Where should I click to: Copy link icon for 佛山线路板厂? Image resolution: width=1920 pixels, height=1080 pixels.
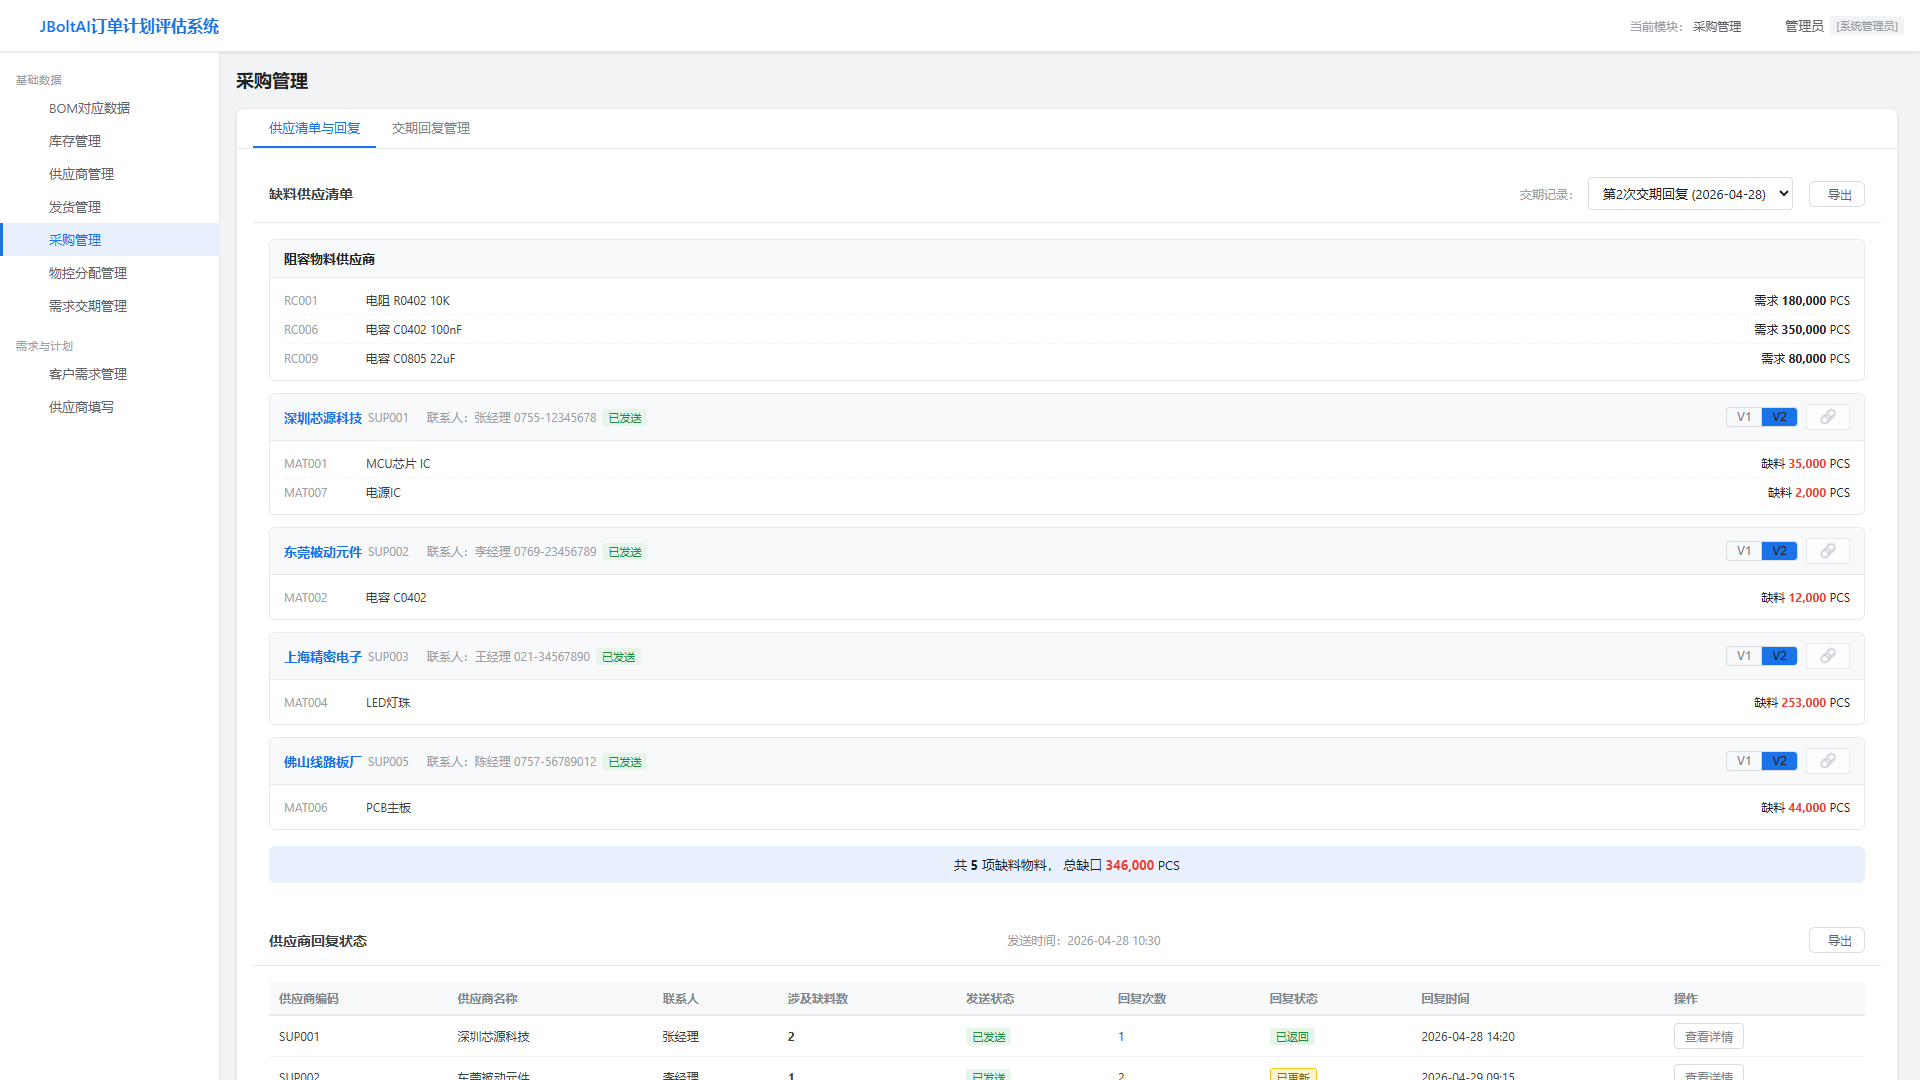coord(1827,761)
